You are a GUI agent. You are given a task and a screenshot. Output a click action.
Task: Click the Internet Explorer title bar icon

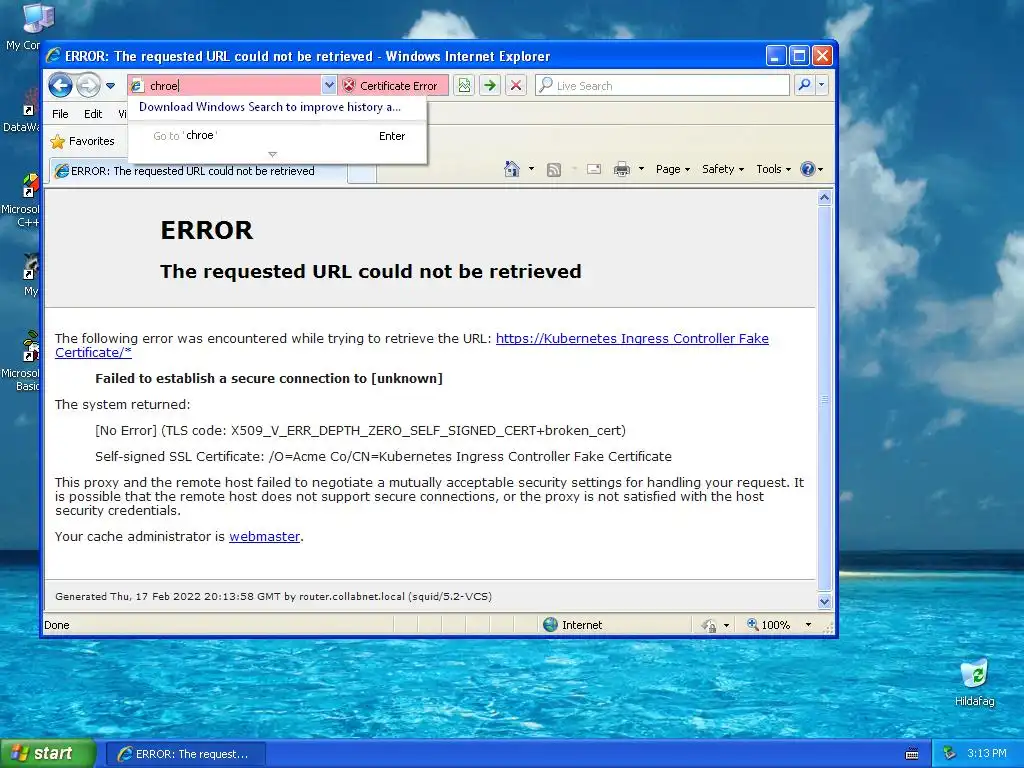[54, 56]
